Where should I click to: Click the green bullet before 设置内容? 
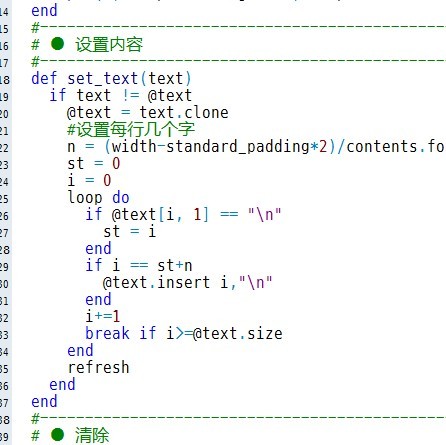tap(57, 44)
